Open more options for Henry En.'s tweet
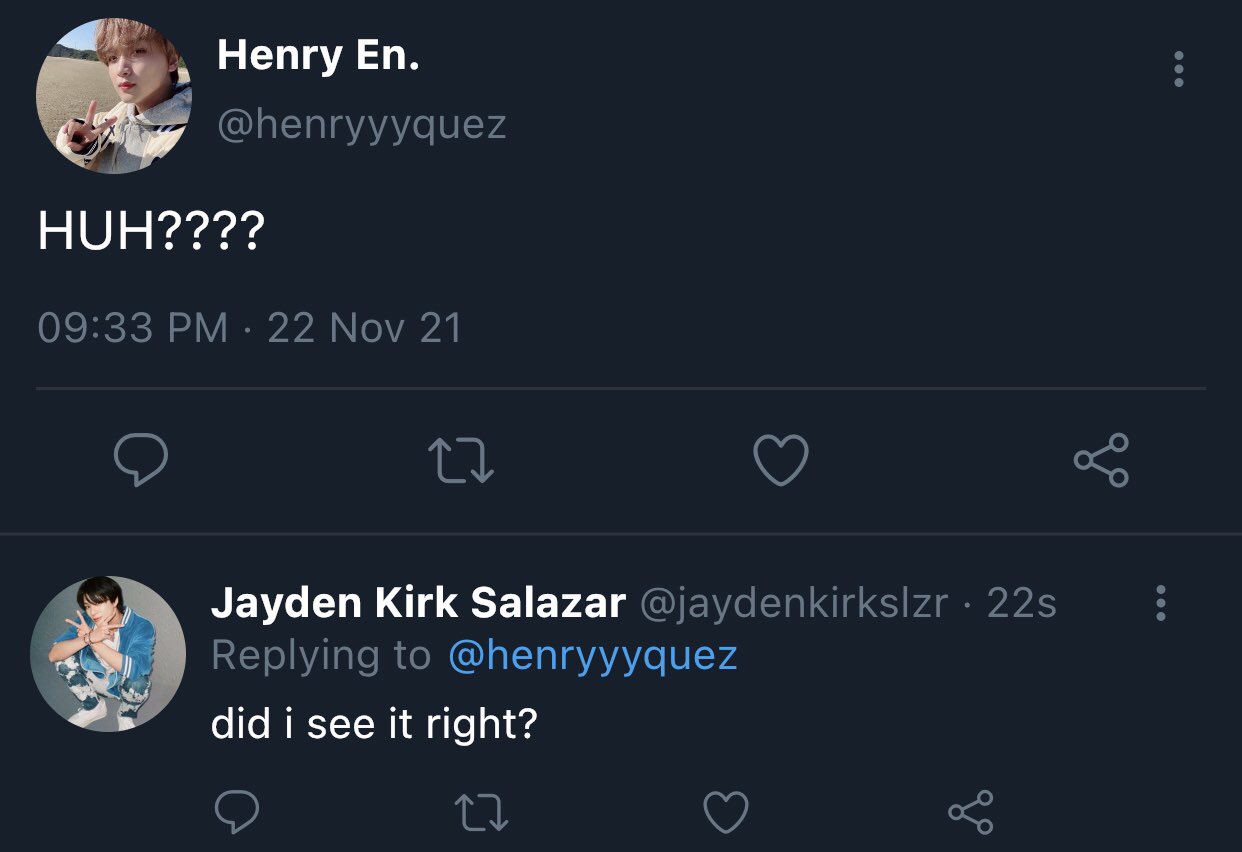 (1179, 69)
